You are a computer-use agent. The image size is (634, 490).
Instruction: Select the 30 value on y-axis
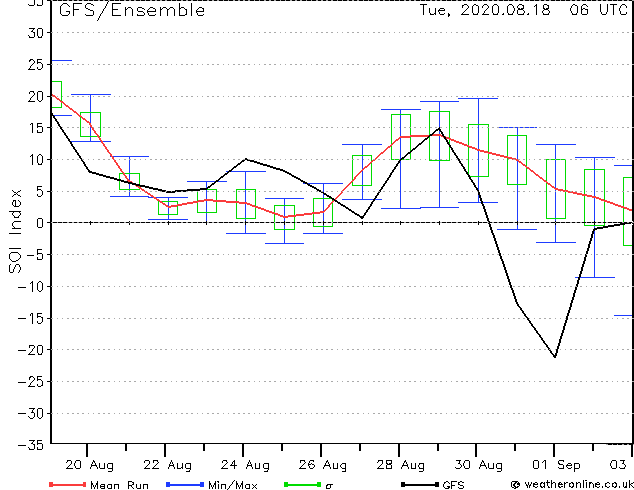click(36, 33)
